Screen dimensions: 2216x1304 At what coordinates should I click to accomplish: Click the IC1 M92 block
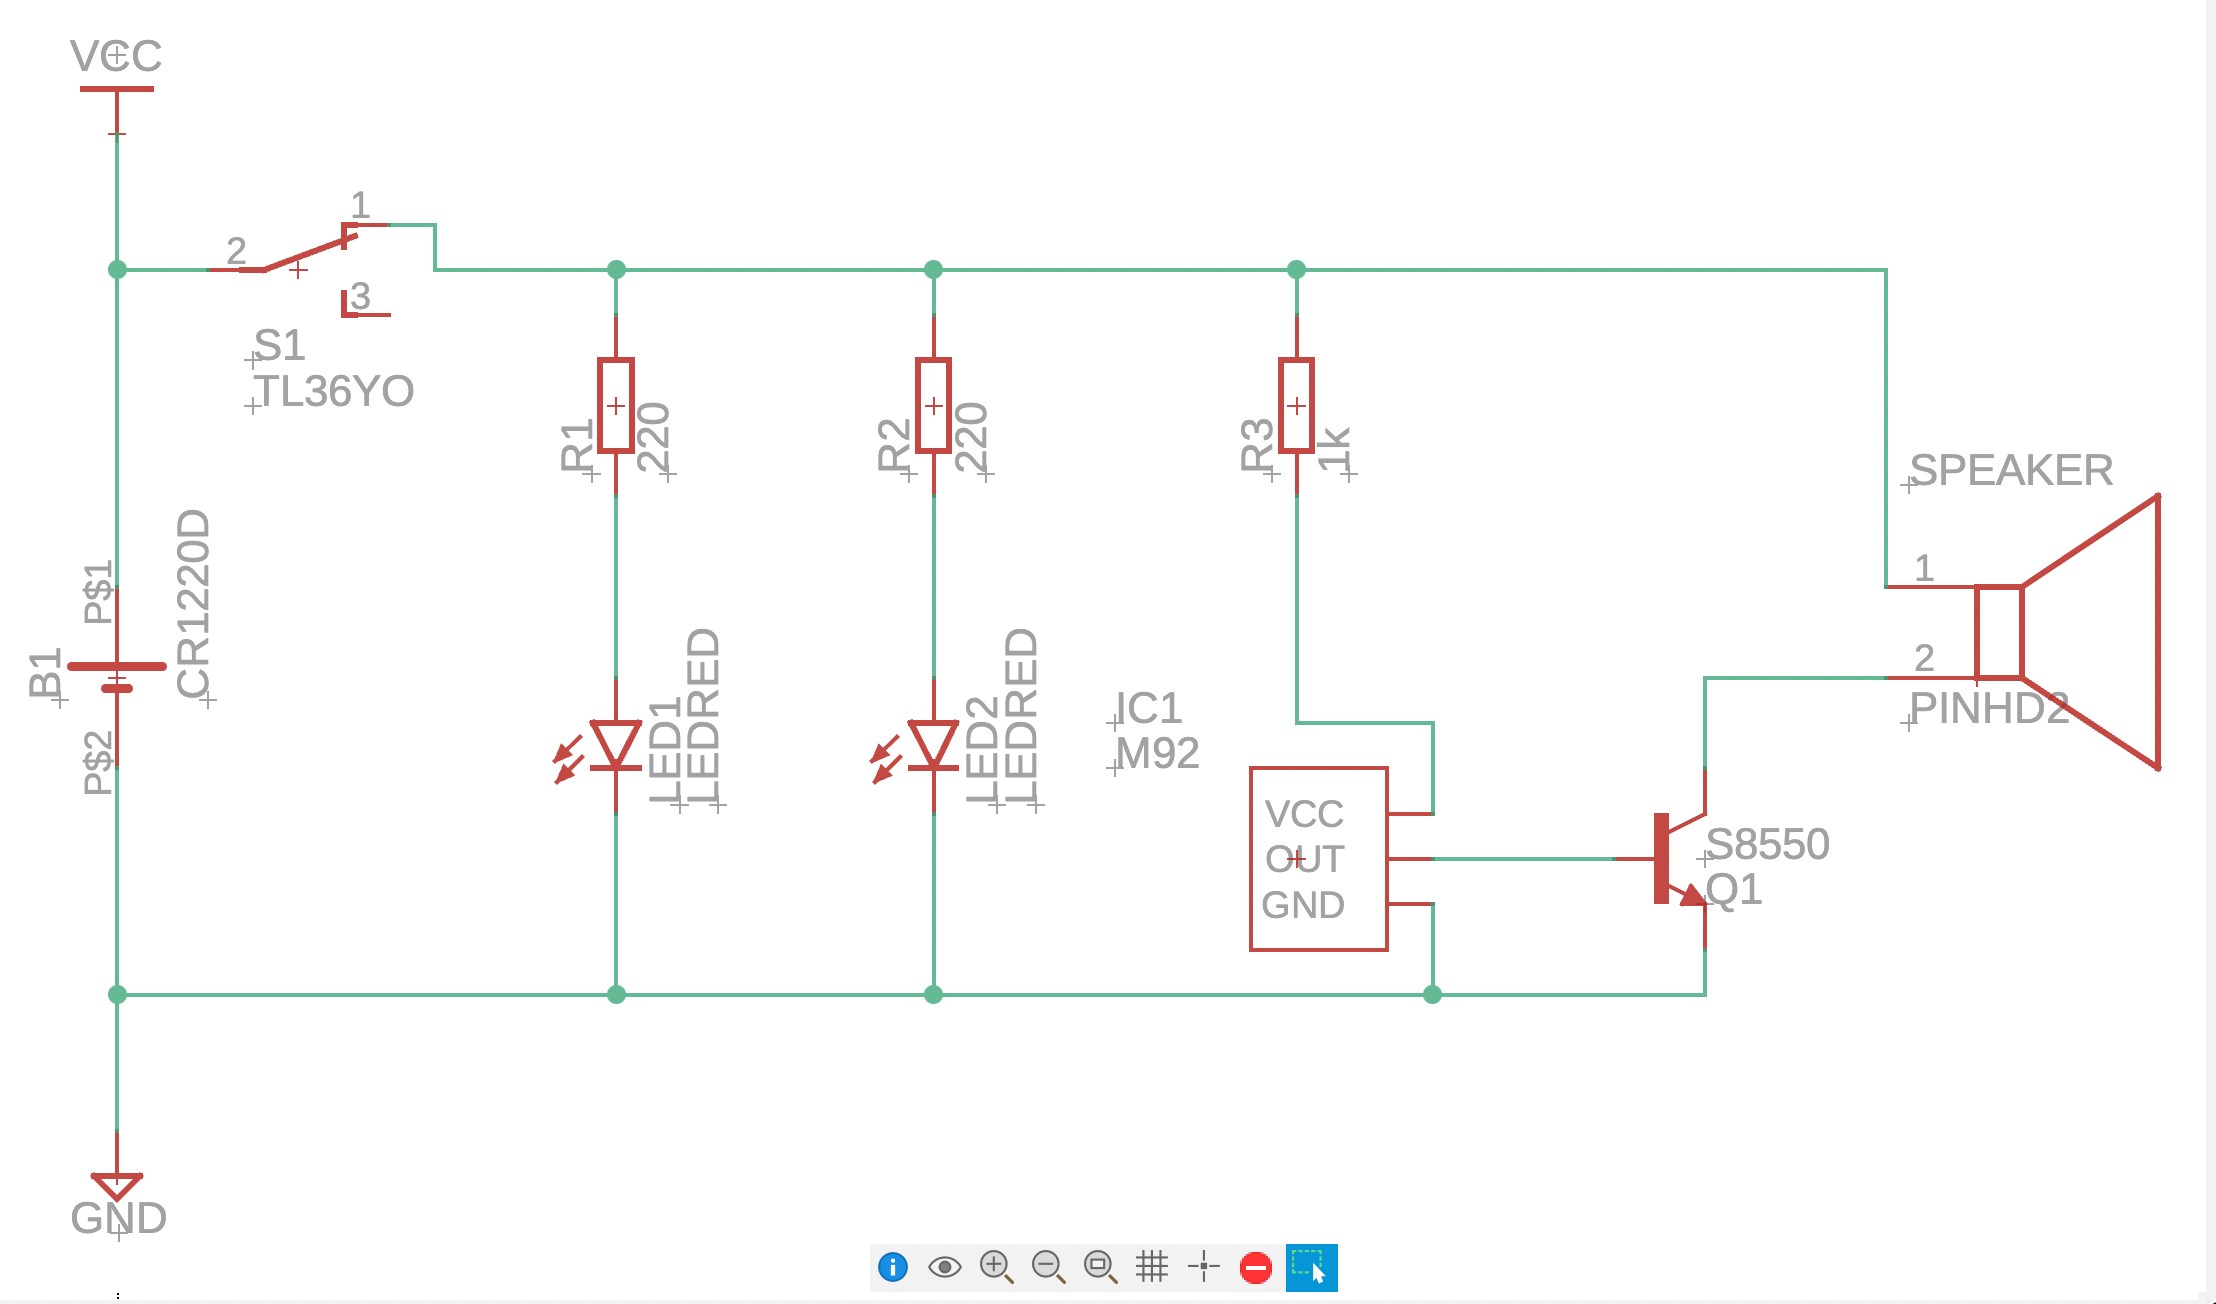pyautogui.click(x=1318, y=858)
